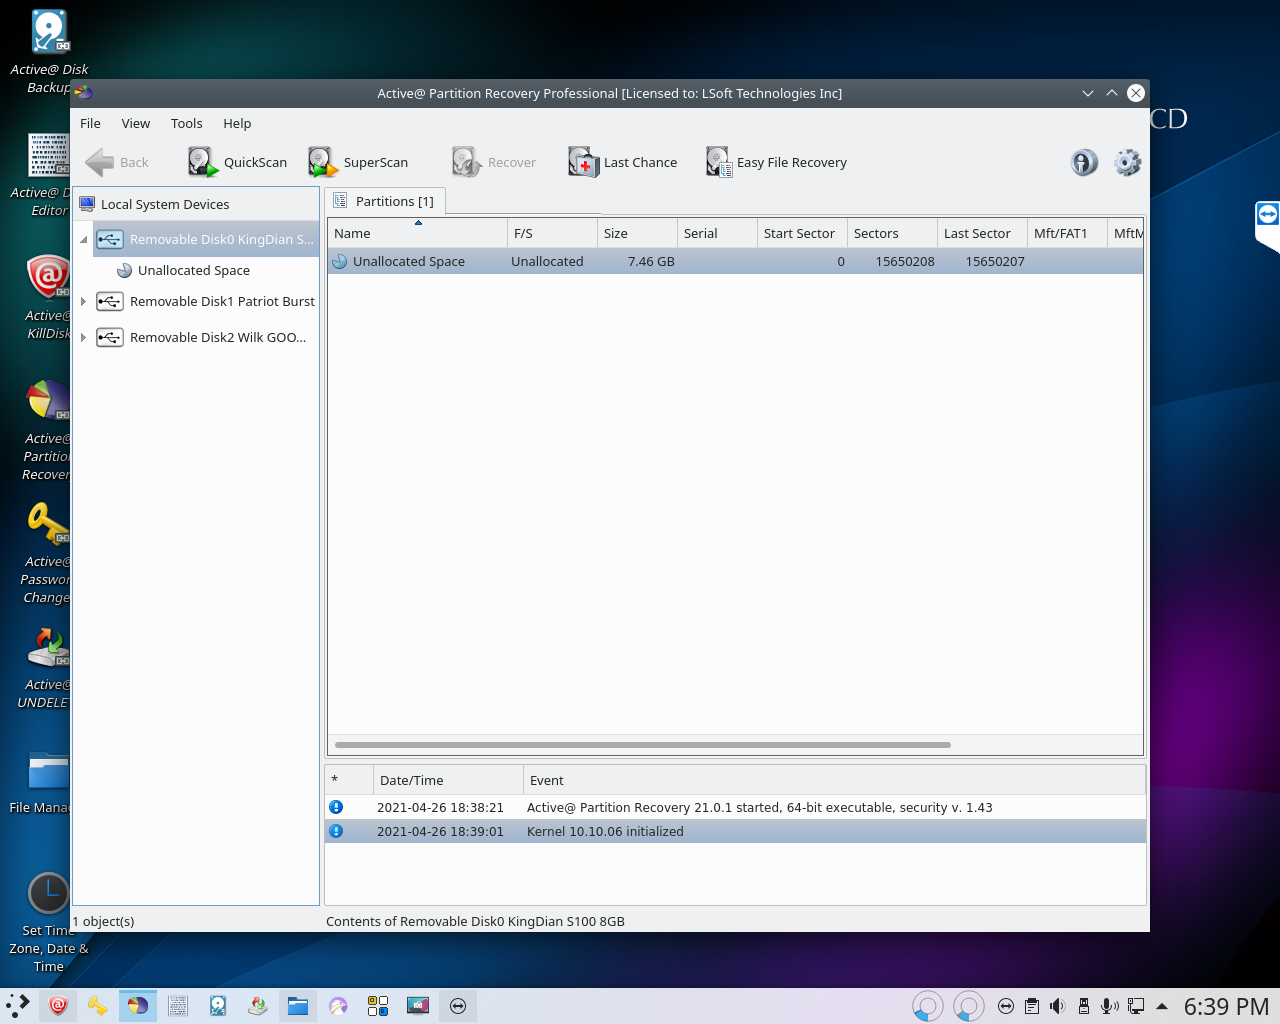Click the 7.46 GB size cell
The image size is (1280, 1024).
pyautogui.click(x=651, y=261)
